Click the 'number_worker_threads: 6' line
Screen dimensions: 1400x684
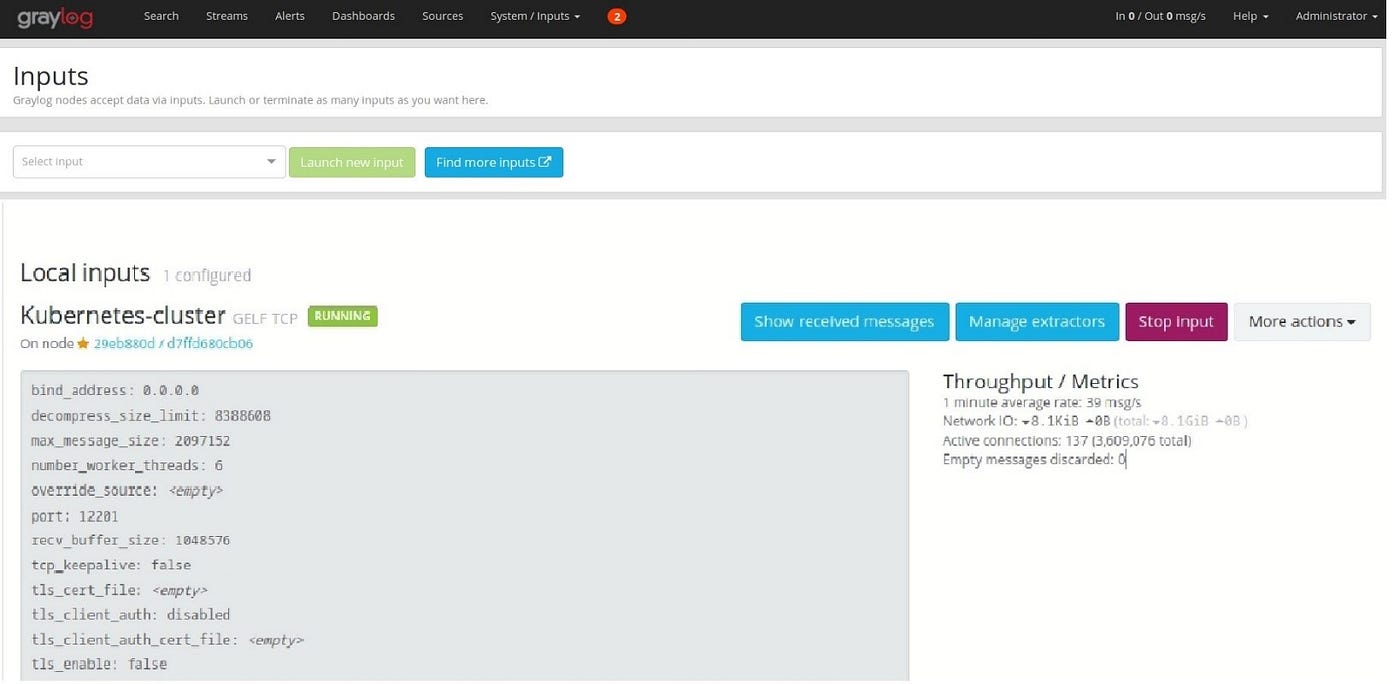click(x=127, y=466)
